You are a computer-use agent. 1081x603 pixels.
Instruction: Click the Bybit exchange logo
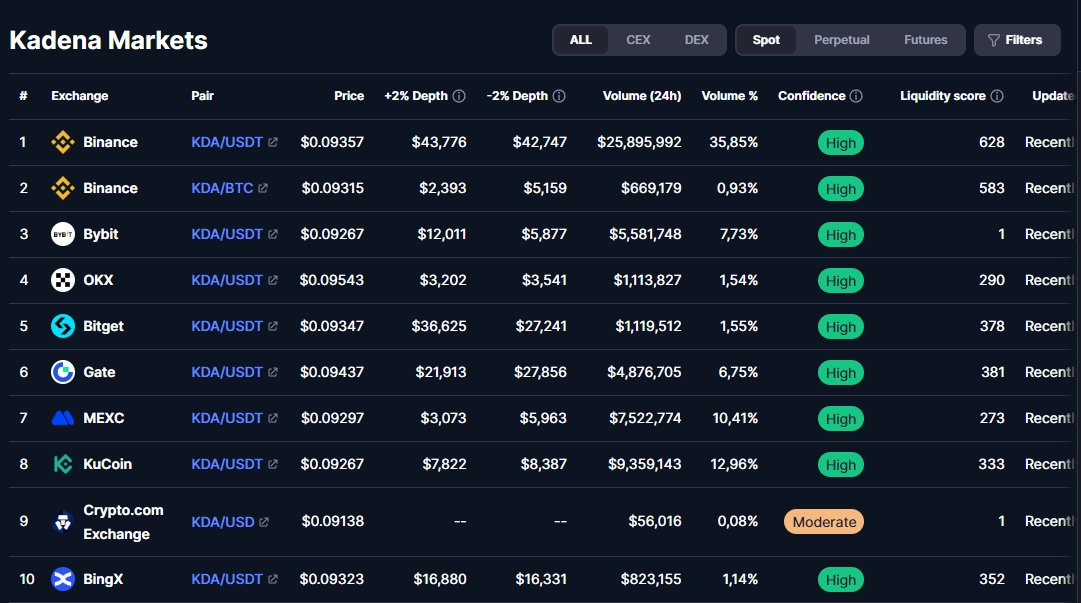coord(63,234)
